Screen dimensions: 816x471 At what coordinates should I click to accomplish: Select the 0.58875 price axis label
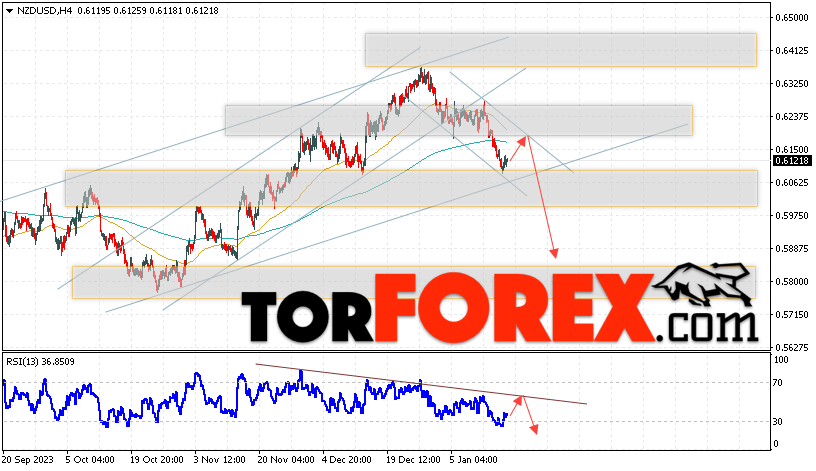click(x=792, y=249)
